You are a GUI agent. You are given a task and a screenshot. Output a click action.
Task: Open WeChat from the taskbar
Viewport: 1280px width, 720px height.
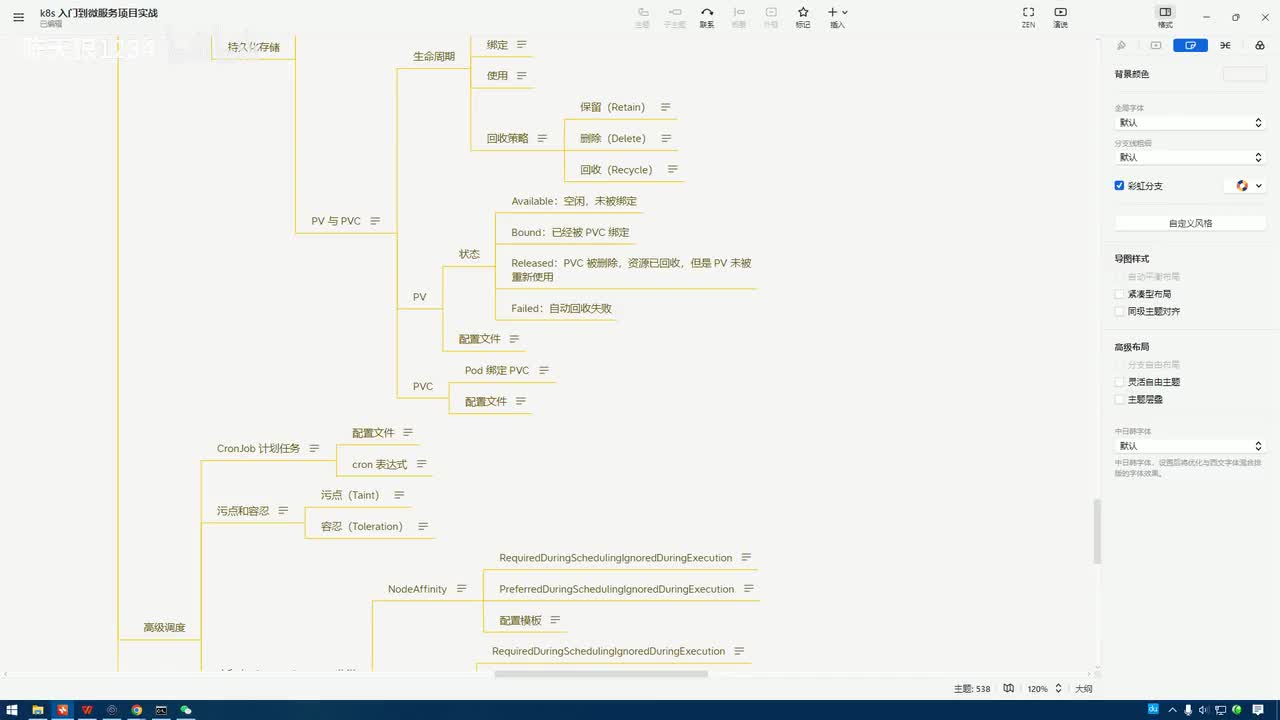coord(185,710)
